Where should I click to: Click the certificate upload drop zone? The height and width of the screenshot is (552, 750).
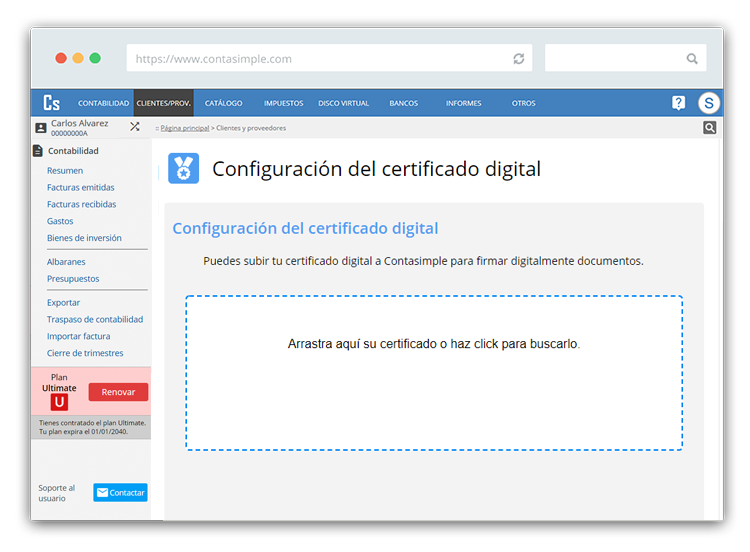pos(433,372)
